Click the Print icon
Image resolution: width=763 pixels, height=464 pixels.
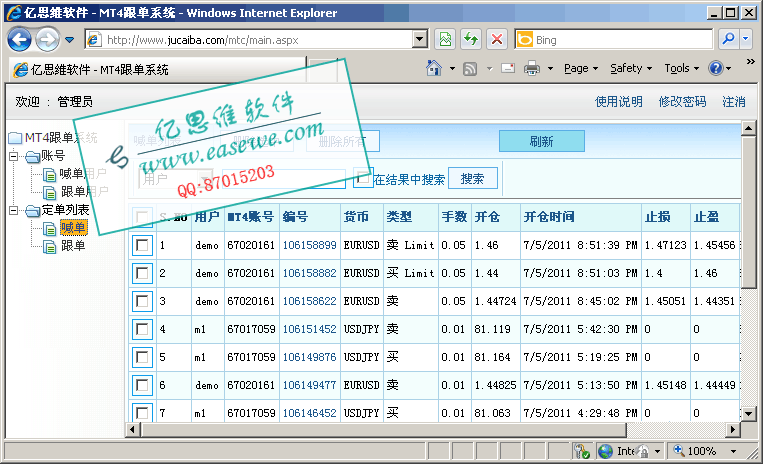tap(531, 68)
